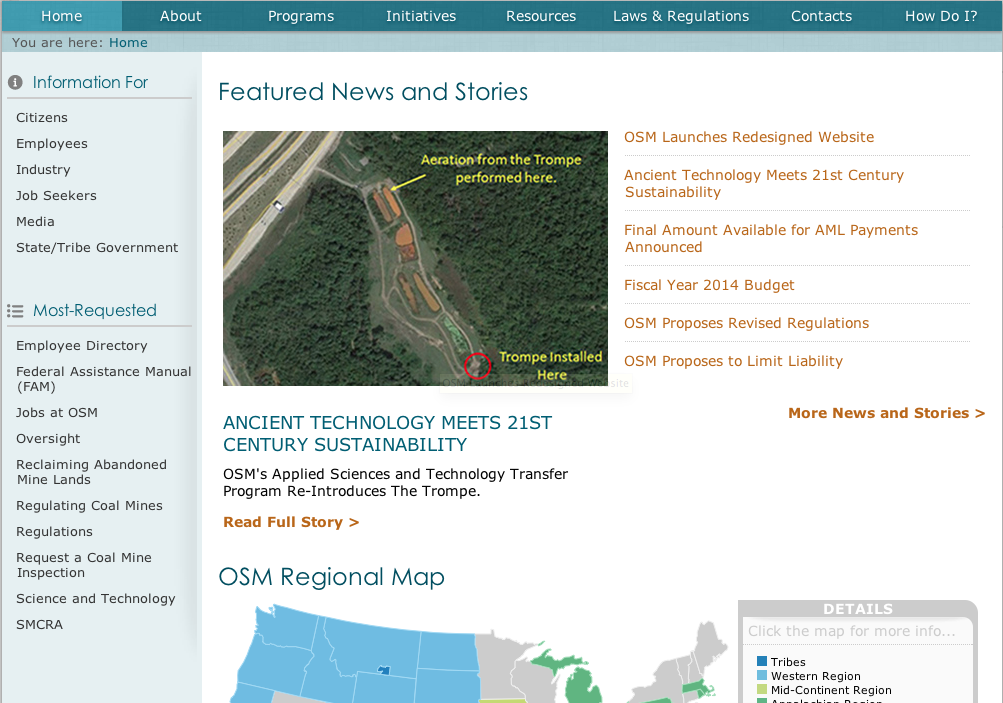Open State/Tribe Government link
Screen dimensions: 1003x703
tap(97, 248)
